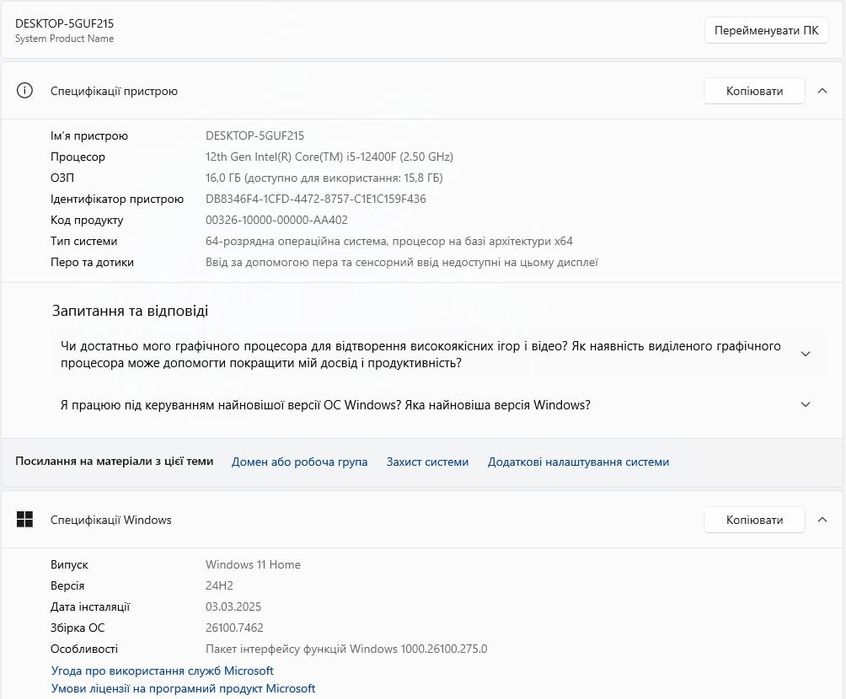This screenshot has height=699, width=846.
Task: Open Додаткові налаштування системи link
Action: pyautogui.click(x=578, y=462)
